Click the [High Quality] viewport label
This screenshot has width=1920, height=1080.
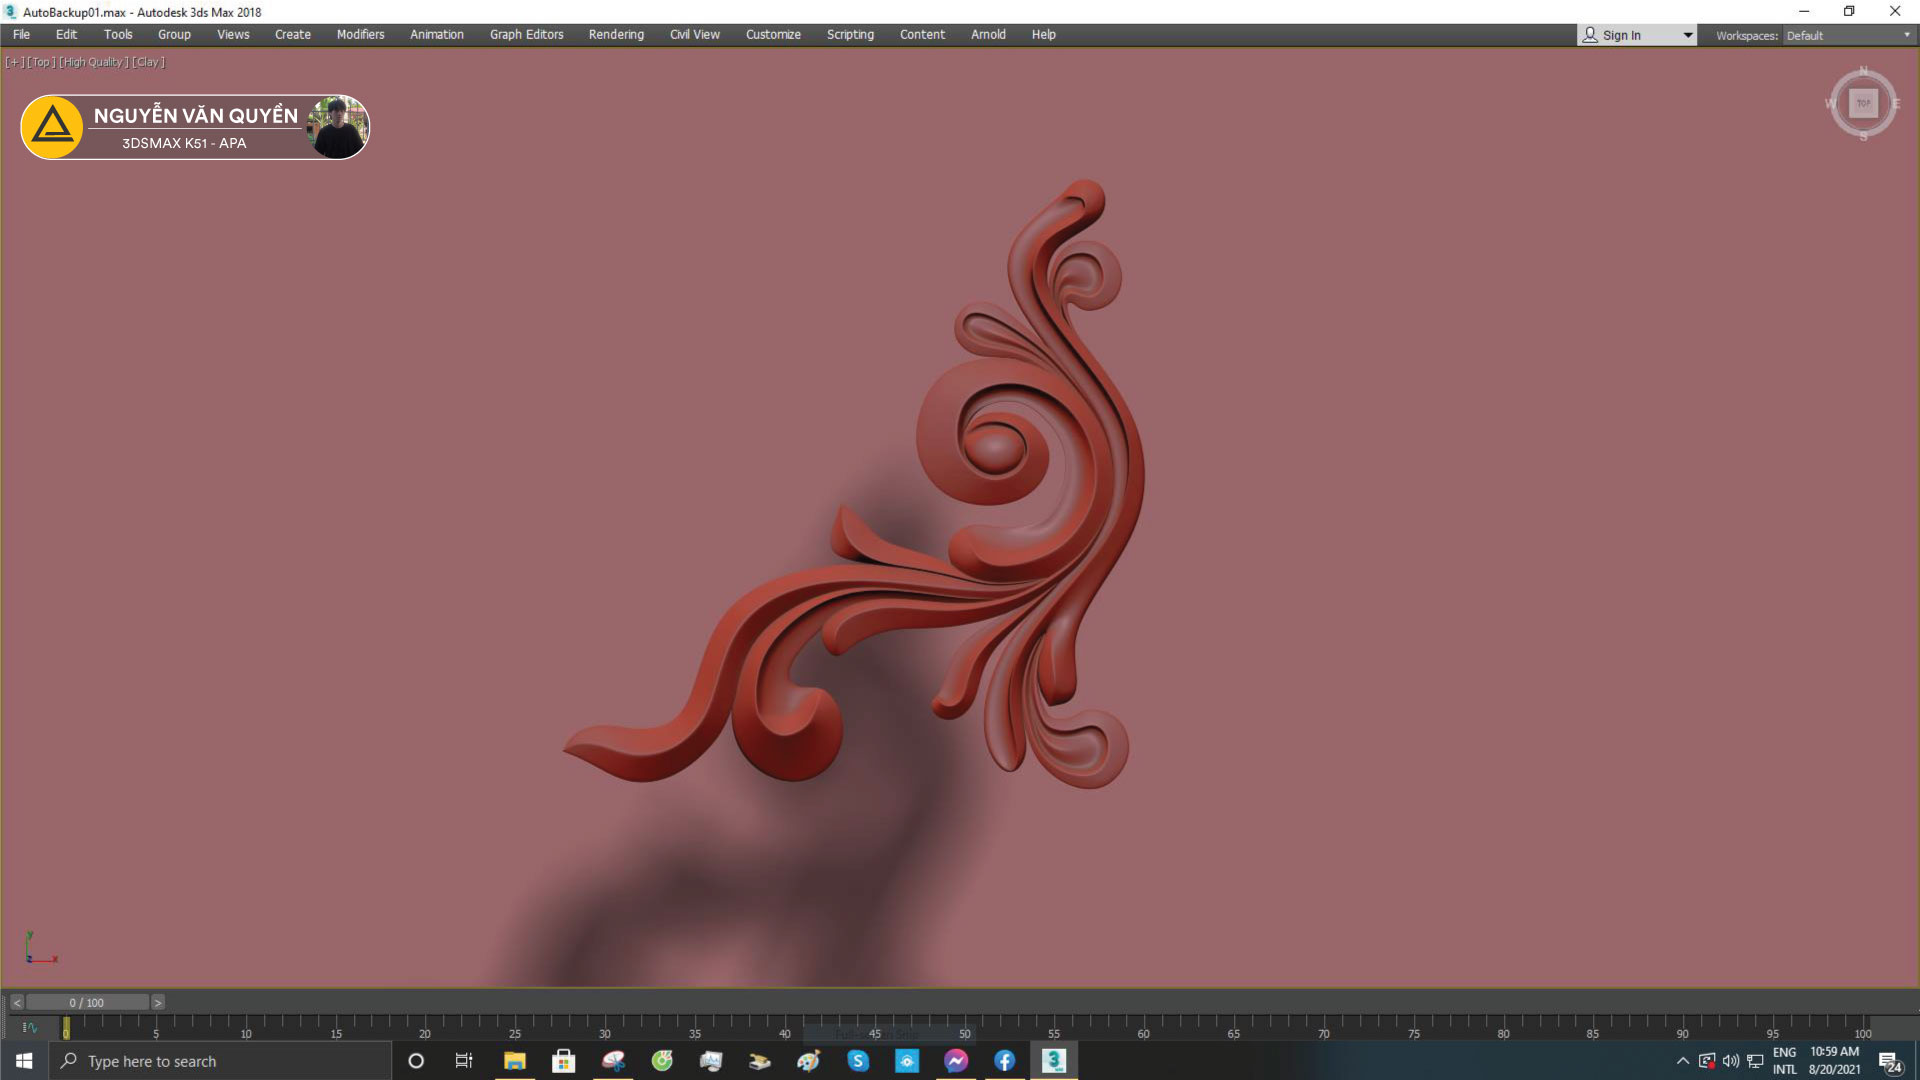click(93, 62)
